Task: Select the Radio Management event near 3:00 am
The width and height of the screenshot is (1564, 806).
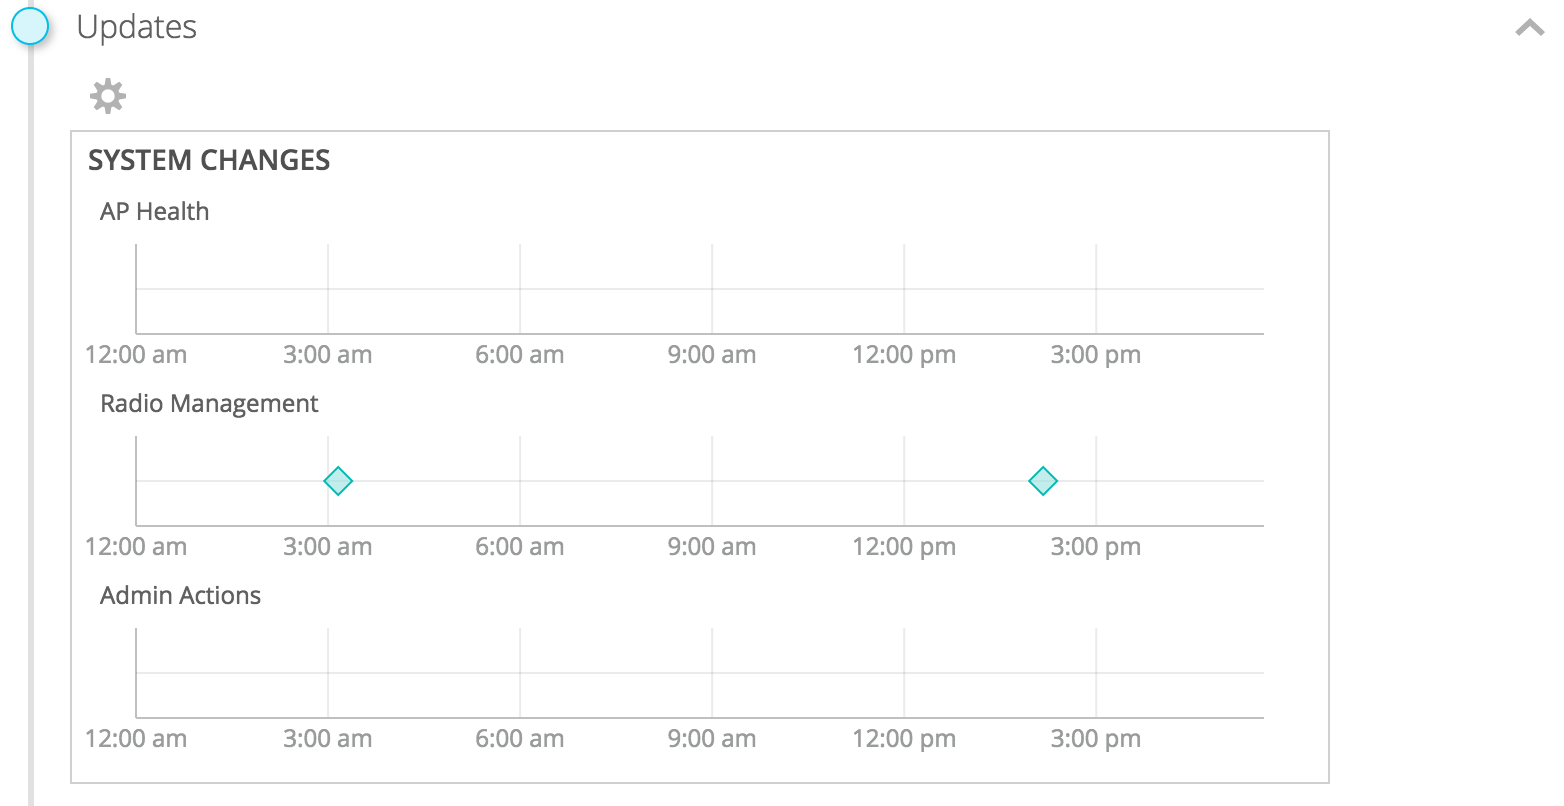Action: [339, 481]
